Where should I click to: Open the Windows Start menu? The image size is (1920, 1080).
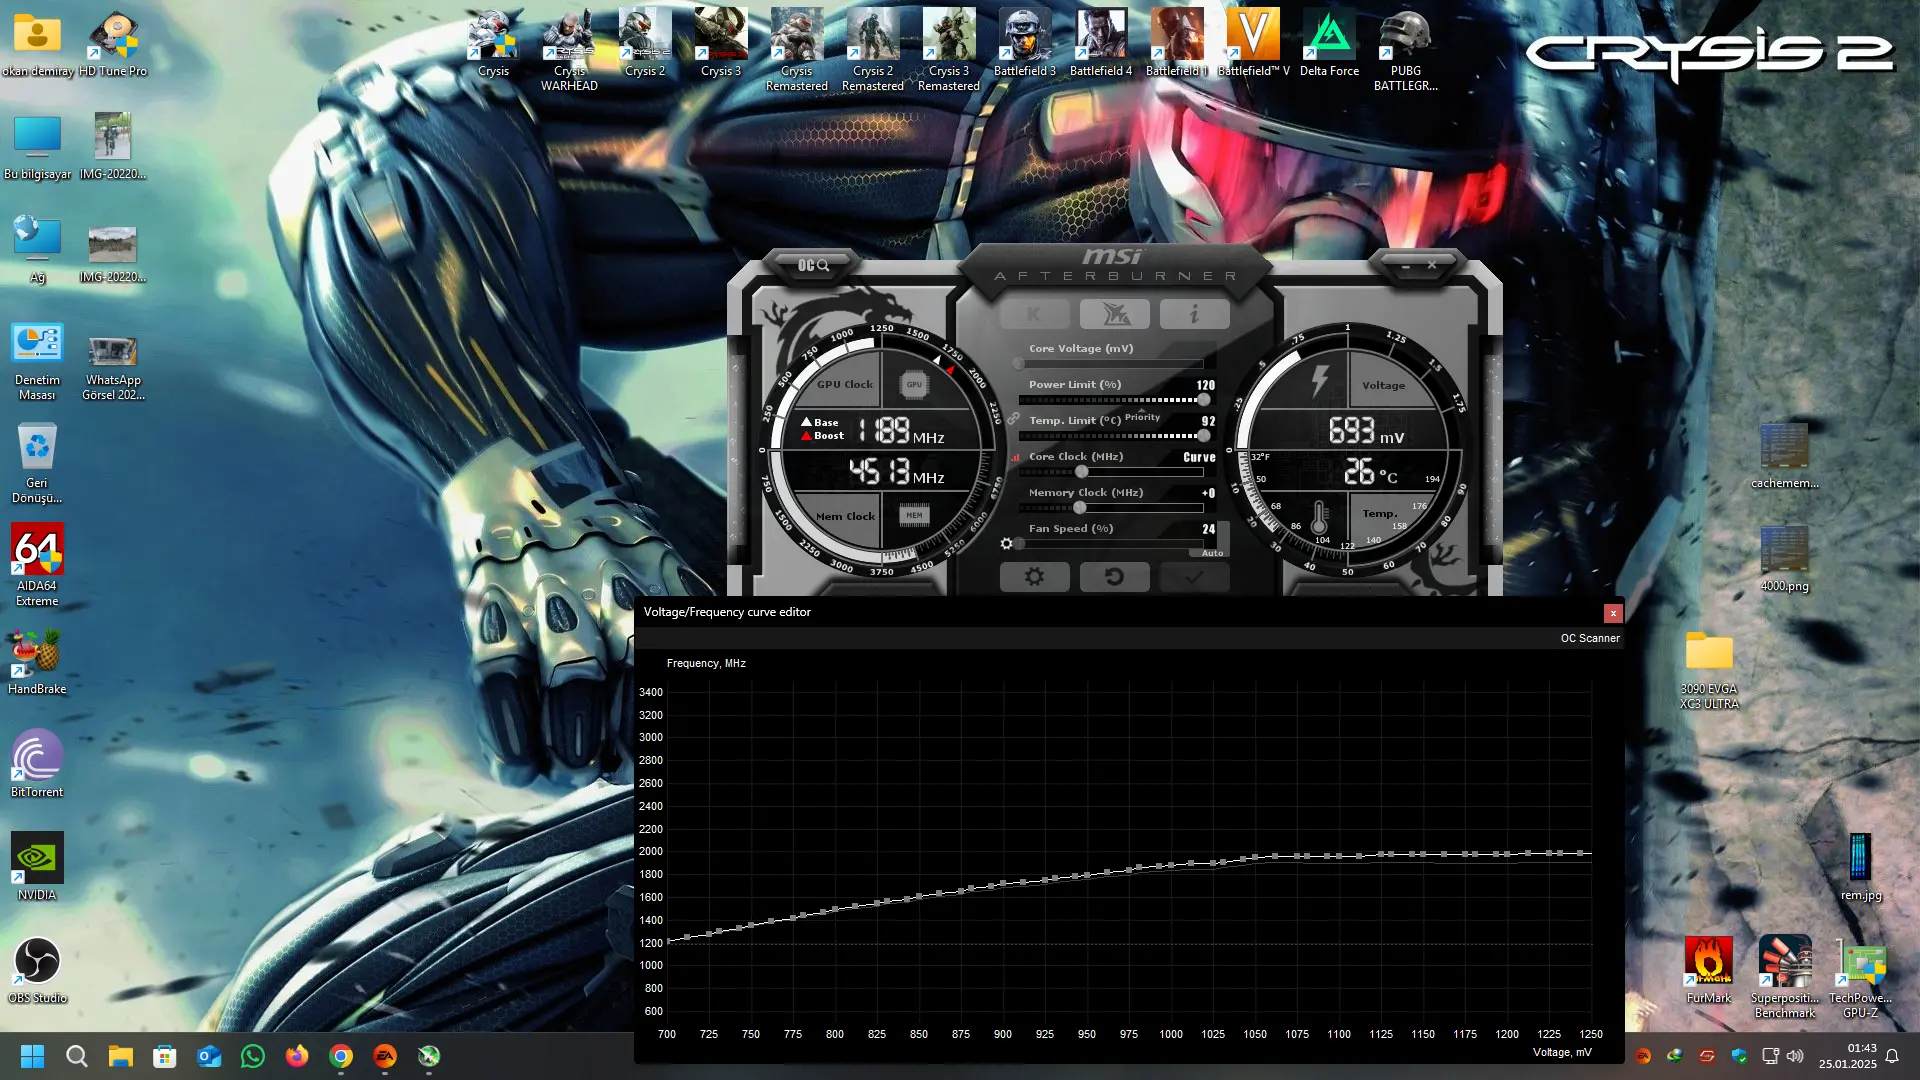(x=32, y=1056)
